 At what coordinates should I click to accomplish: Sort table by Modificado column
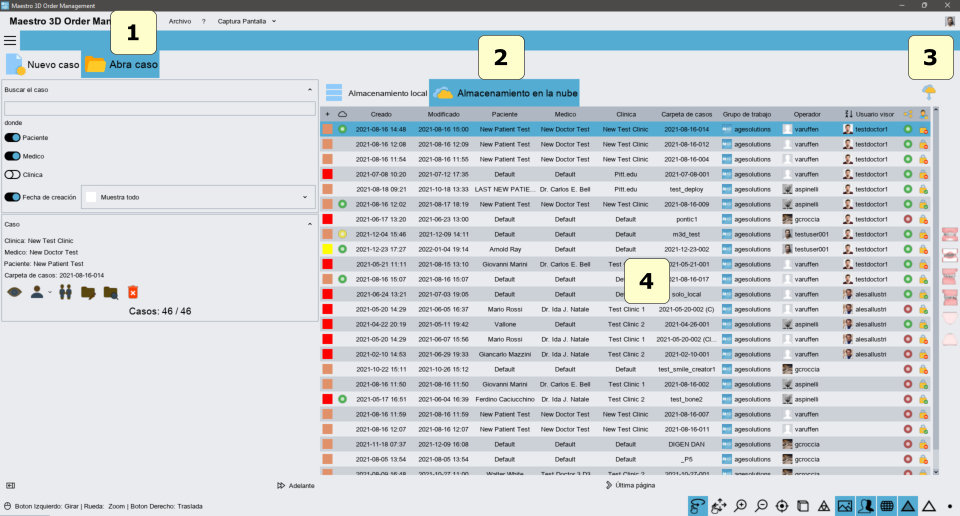point(443,114)
